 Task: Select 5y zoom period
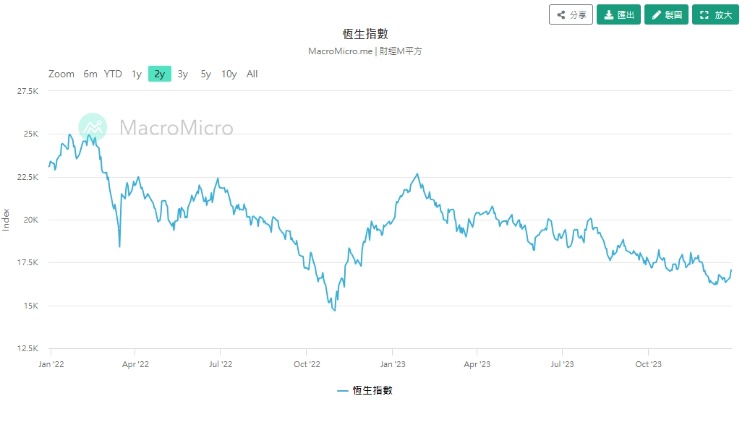pyautogui.click(x=205, y=74)
